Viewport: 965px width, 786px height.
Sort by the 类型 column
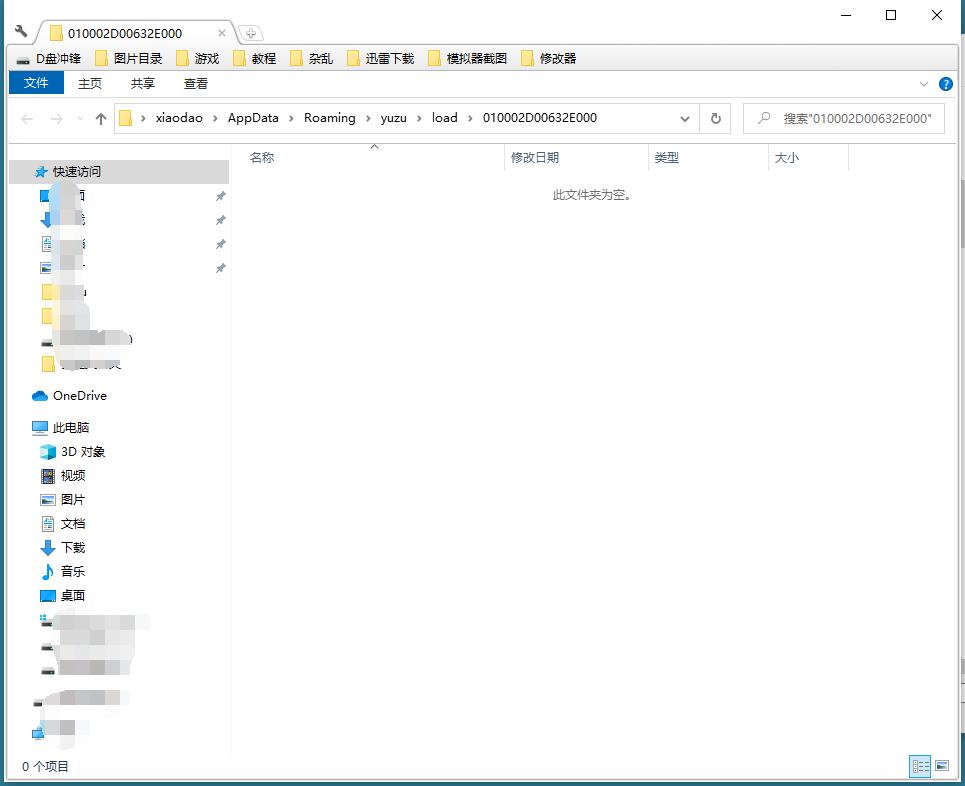coord(667,158)
